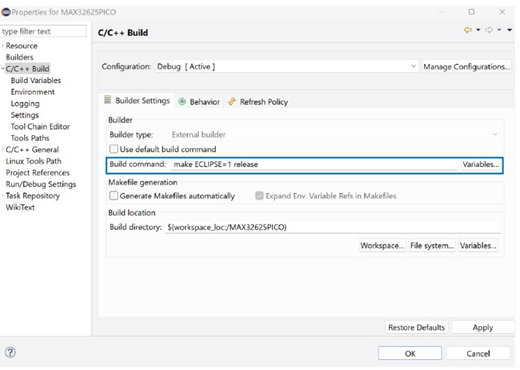Select Run/Debug Settings in the tree
The image size is (520, 370).
tap(41, 184)
